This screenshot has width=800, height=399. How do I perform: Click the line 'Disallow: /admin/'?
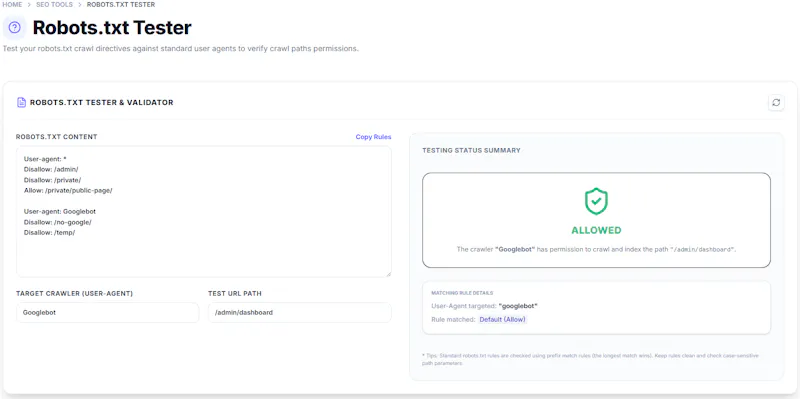click(x=51, y=169)
